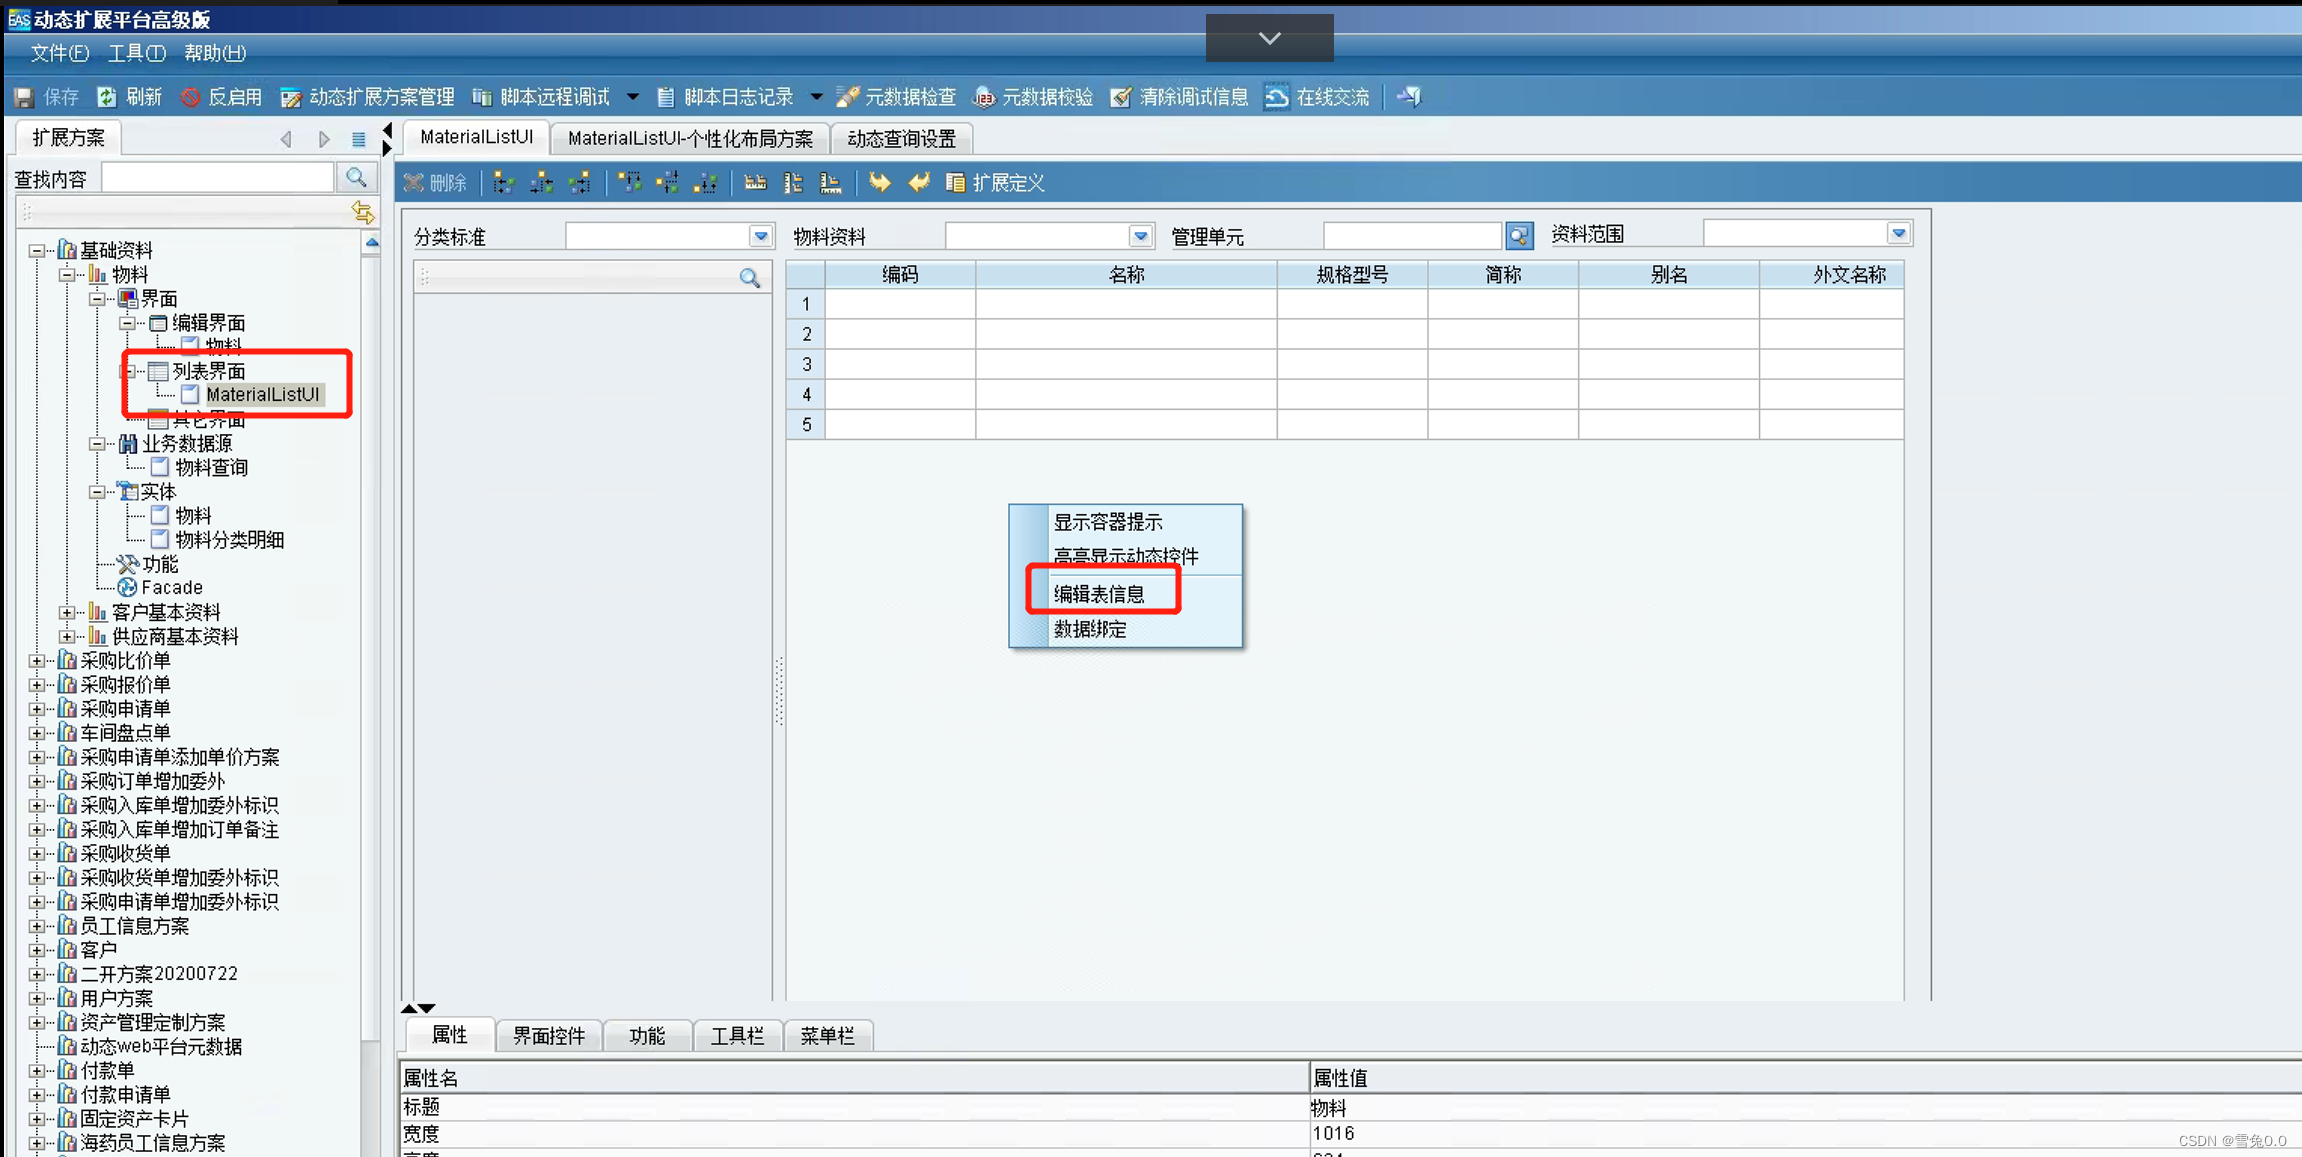
Task: Click the 查找内容 search input field
Action: (218, 178)
